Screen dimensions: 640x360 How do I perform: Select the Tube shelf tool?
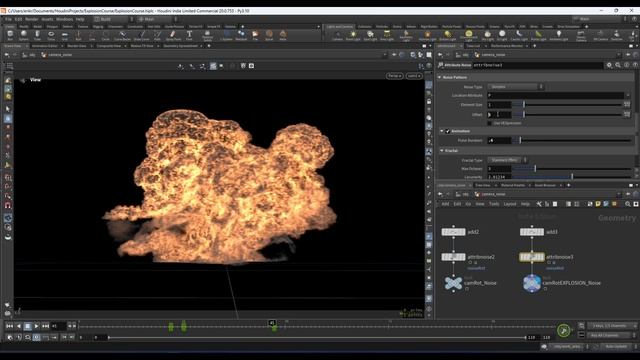37,36
